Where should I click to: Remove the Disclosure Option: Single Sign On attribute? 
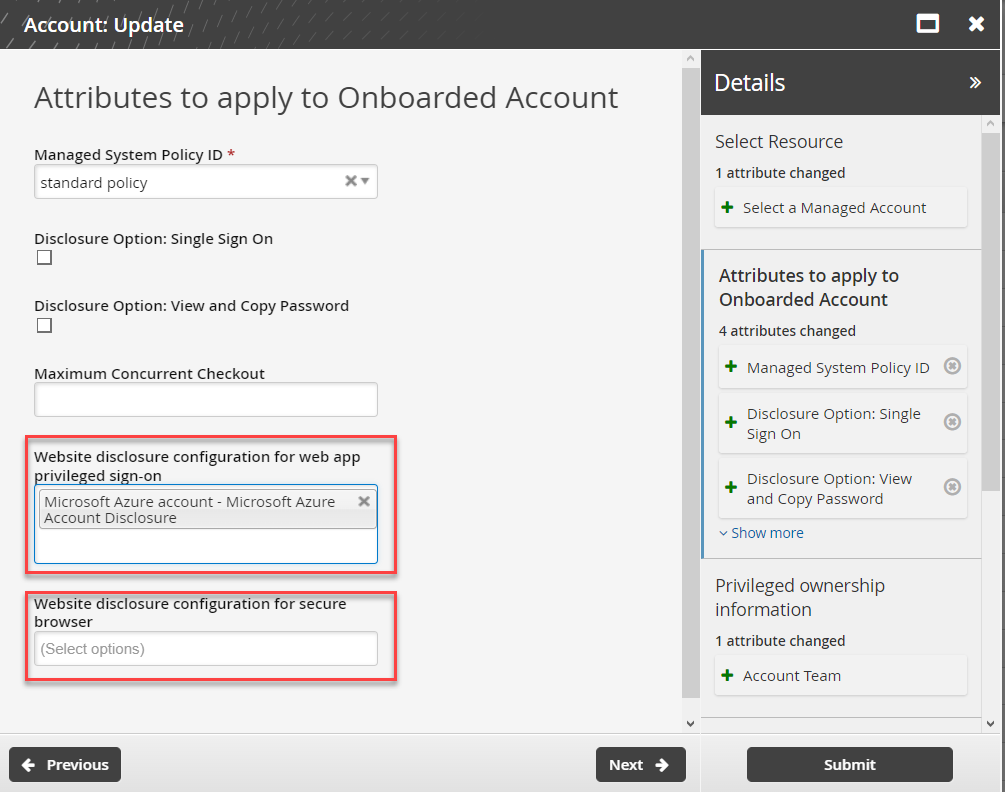[952, 422]
